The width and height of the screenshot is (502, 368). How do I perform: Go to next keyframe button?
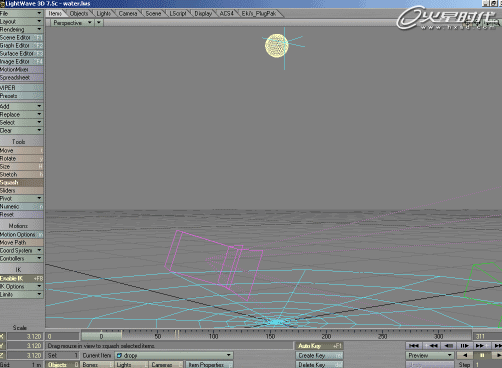(481, 346)
